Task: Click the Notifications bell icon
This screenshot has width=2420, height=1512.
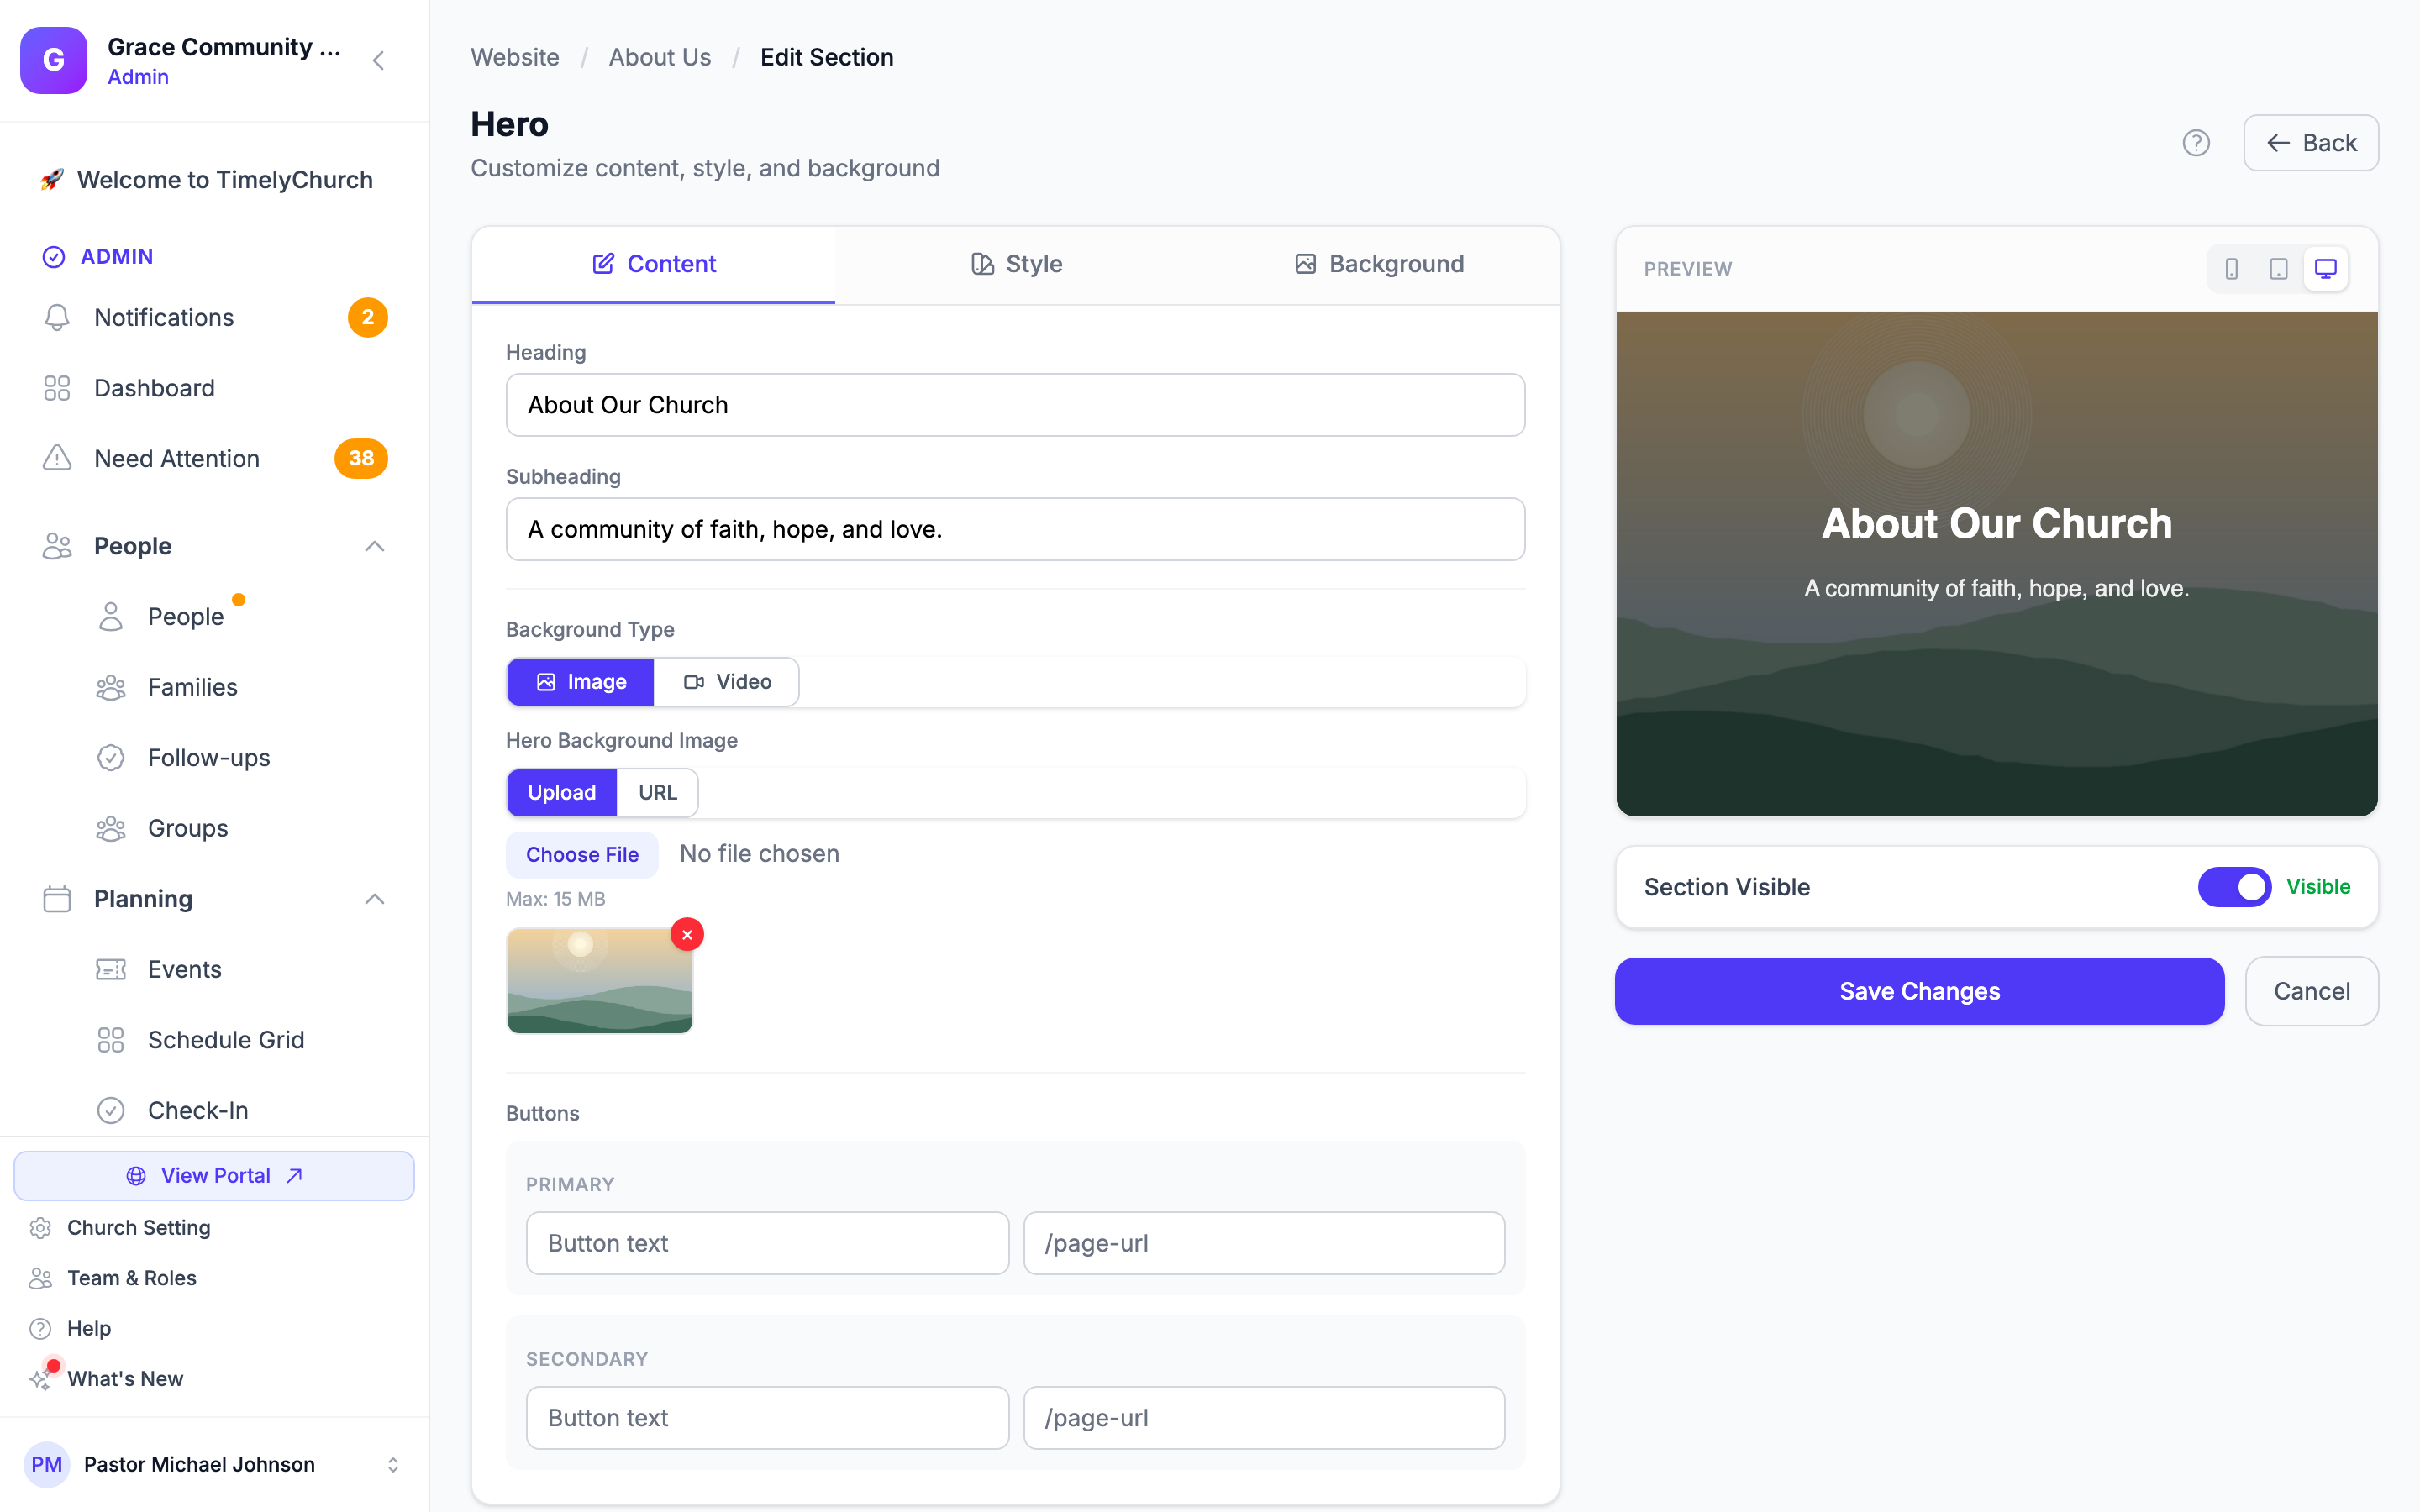Action: pos(57,317)
